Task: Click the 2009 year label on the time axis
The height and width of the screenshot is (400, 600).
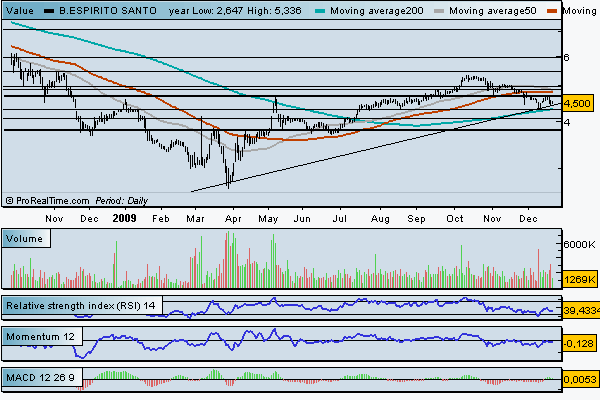Action: click(x=124, y=218)
